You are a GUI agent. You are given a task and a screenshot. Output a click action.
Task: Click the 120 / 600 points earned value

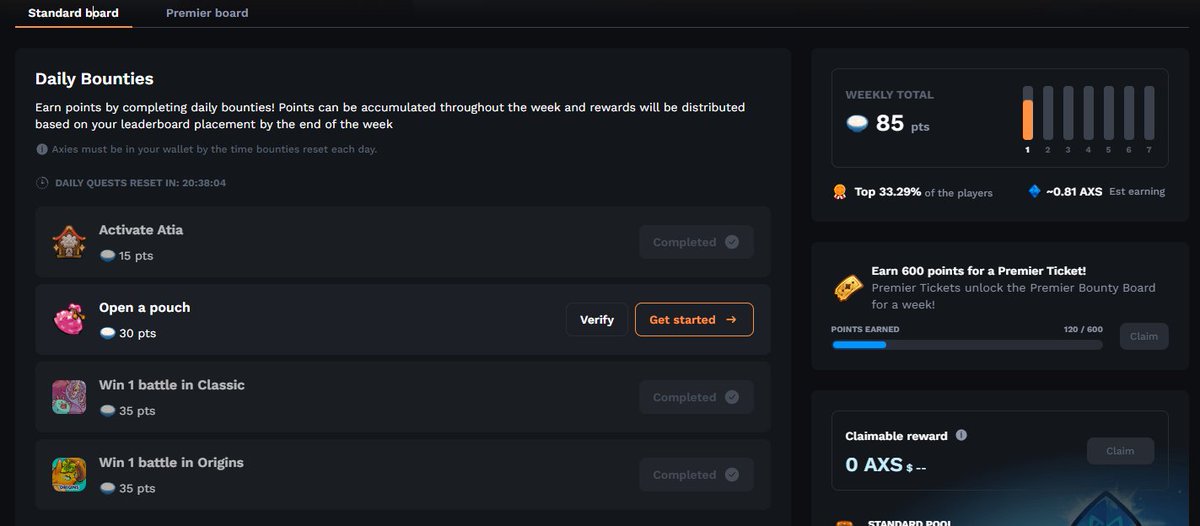(x=1083, y=329)
